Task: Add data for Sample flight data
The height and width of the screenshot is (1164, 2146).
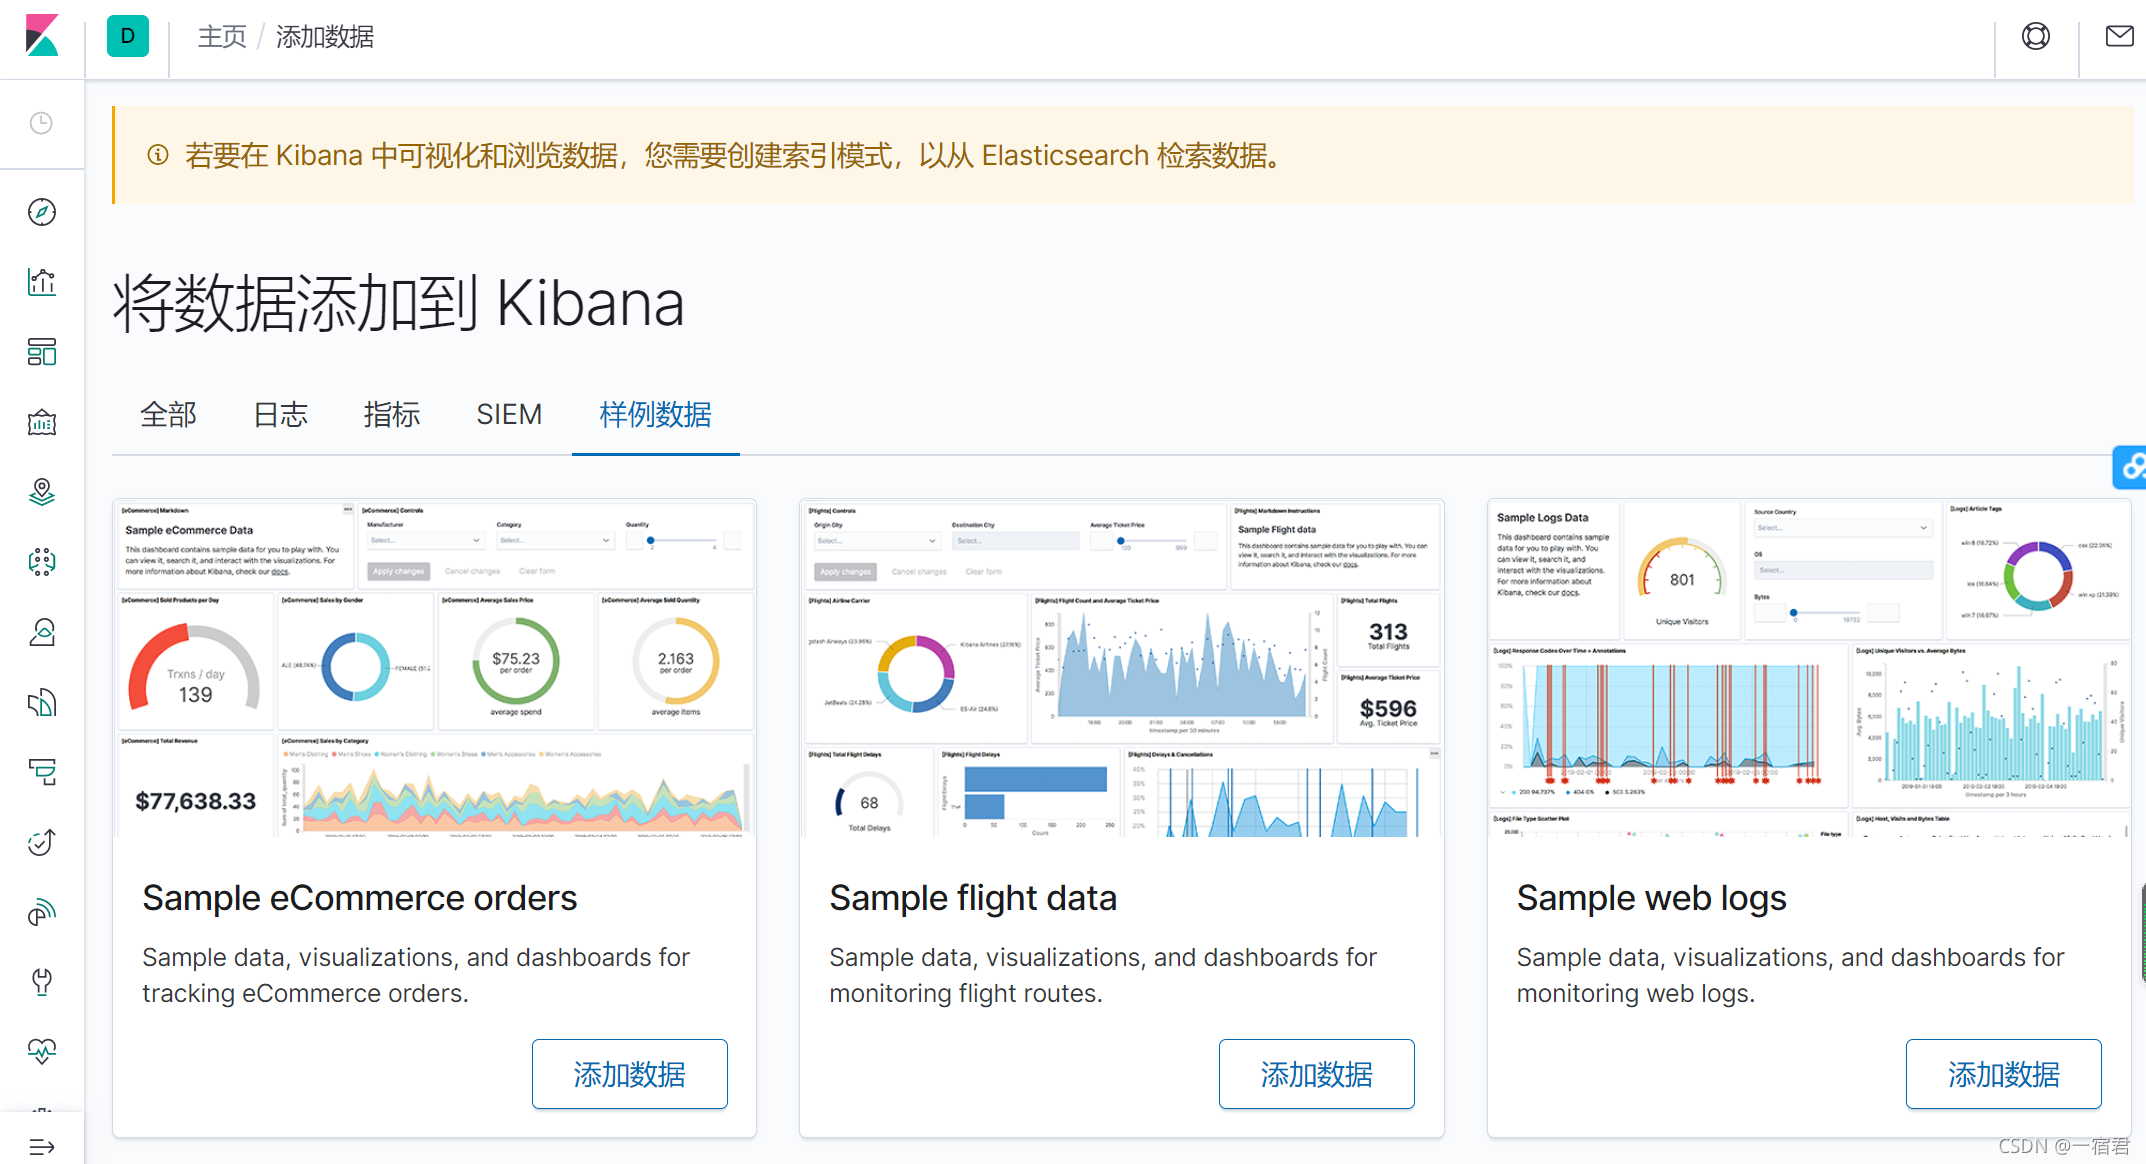Action: coord(1316,1074)
